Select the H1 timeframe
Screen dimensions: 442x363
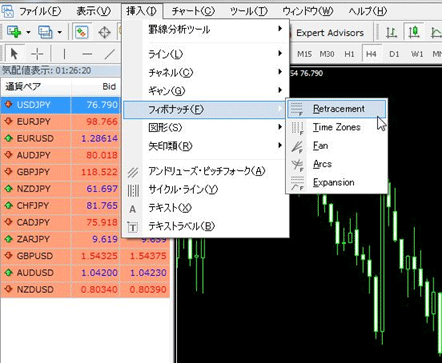coord(349,54)
